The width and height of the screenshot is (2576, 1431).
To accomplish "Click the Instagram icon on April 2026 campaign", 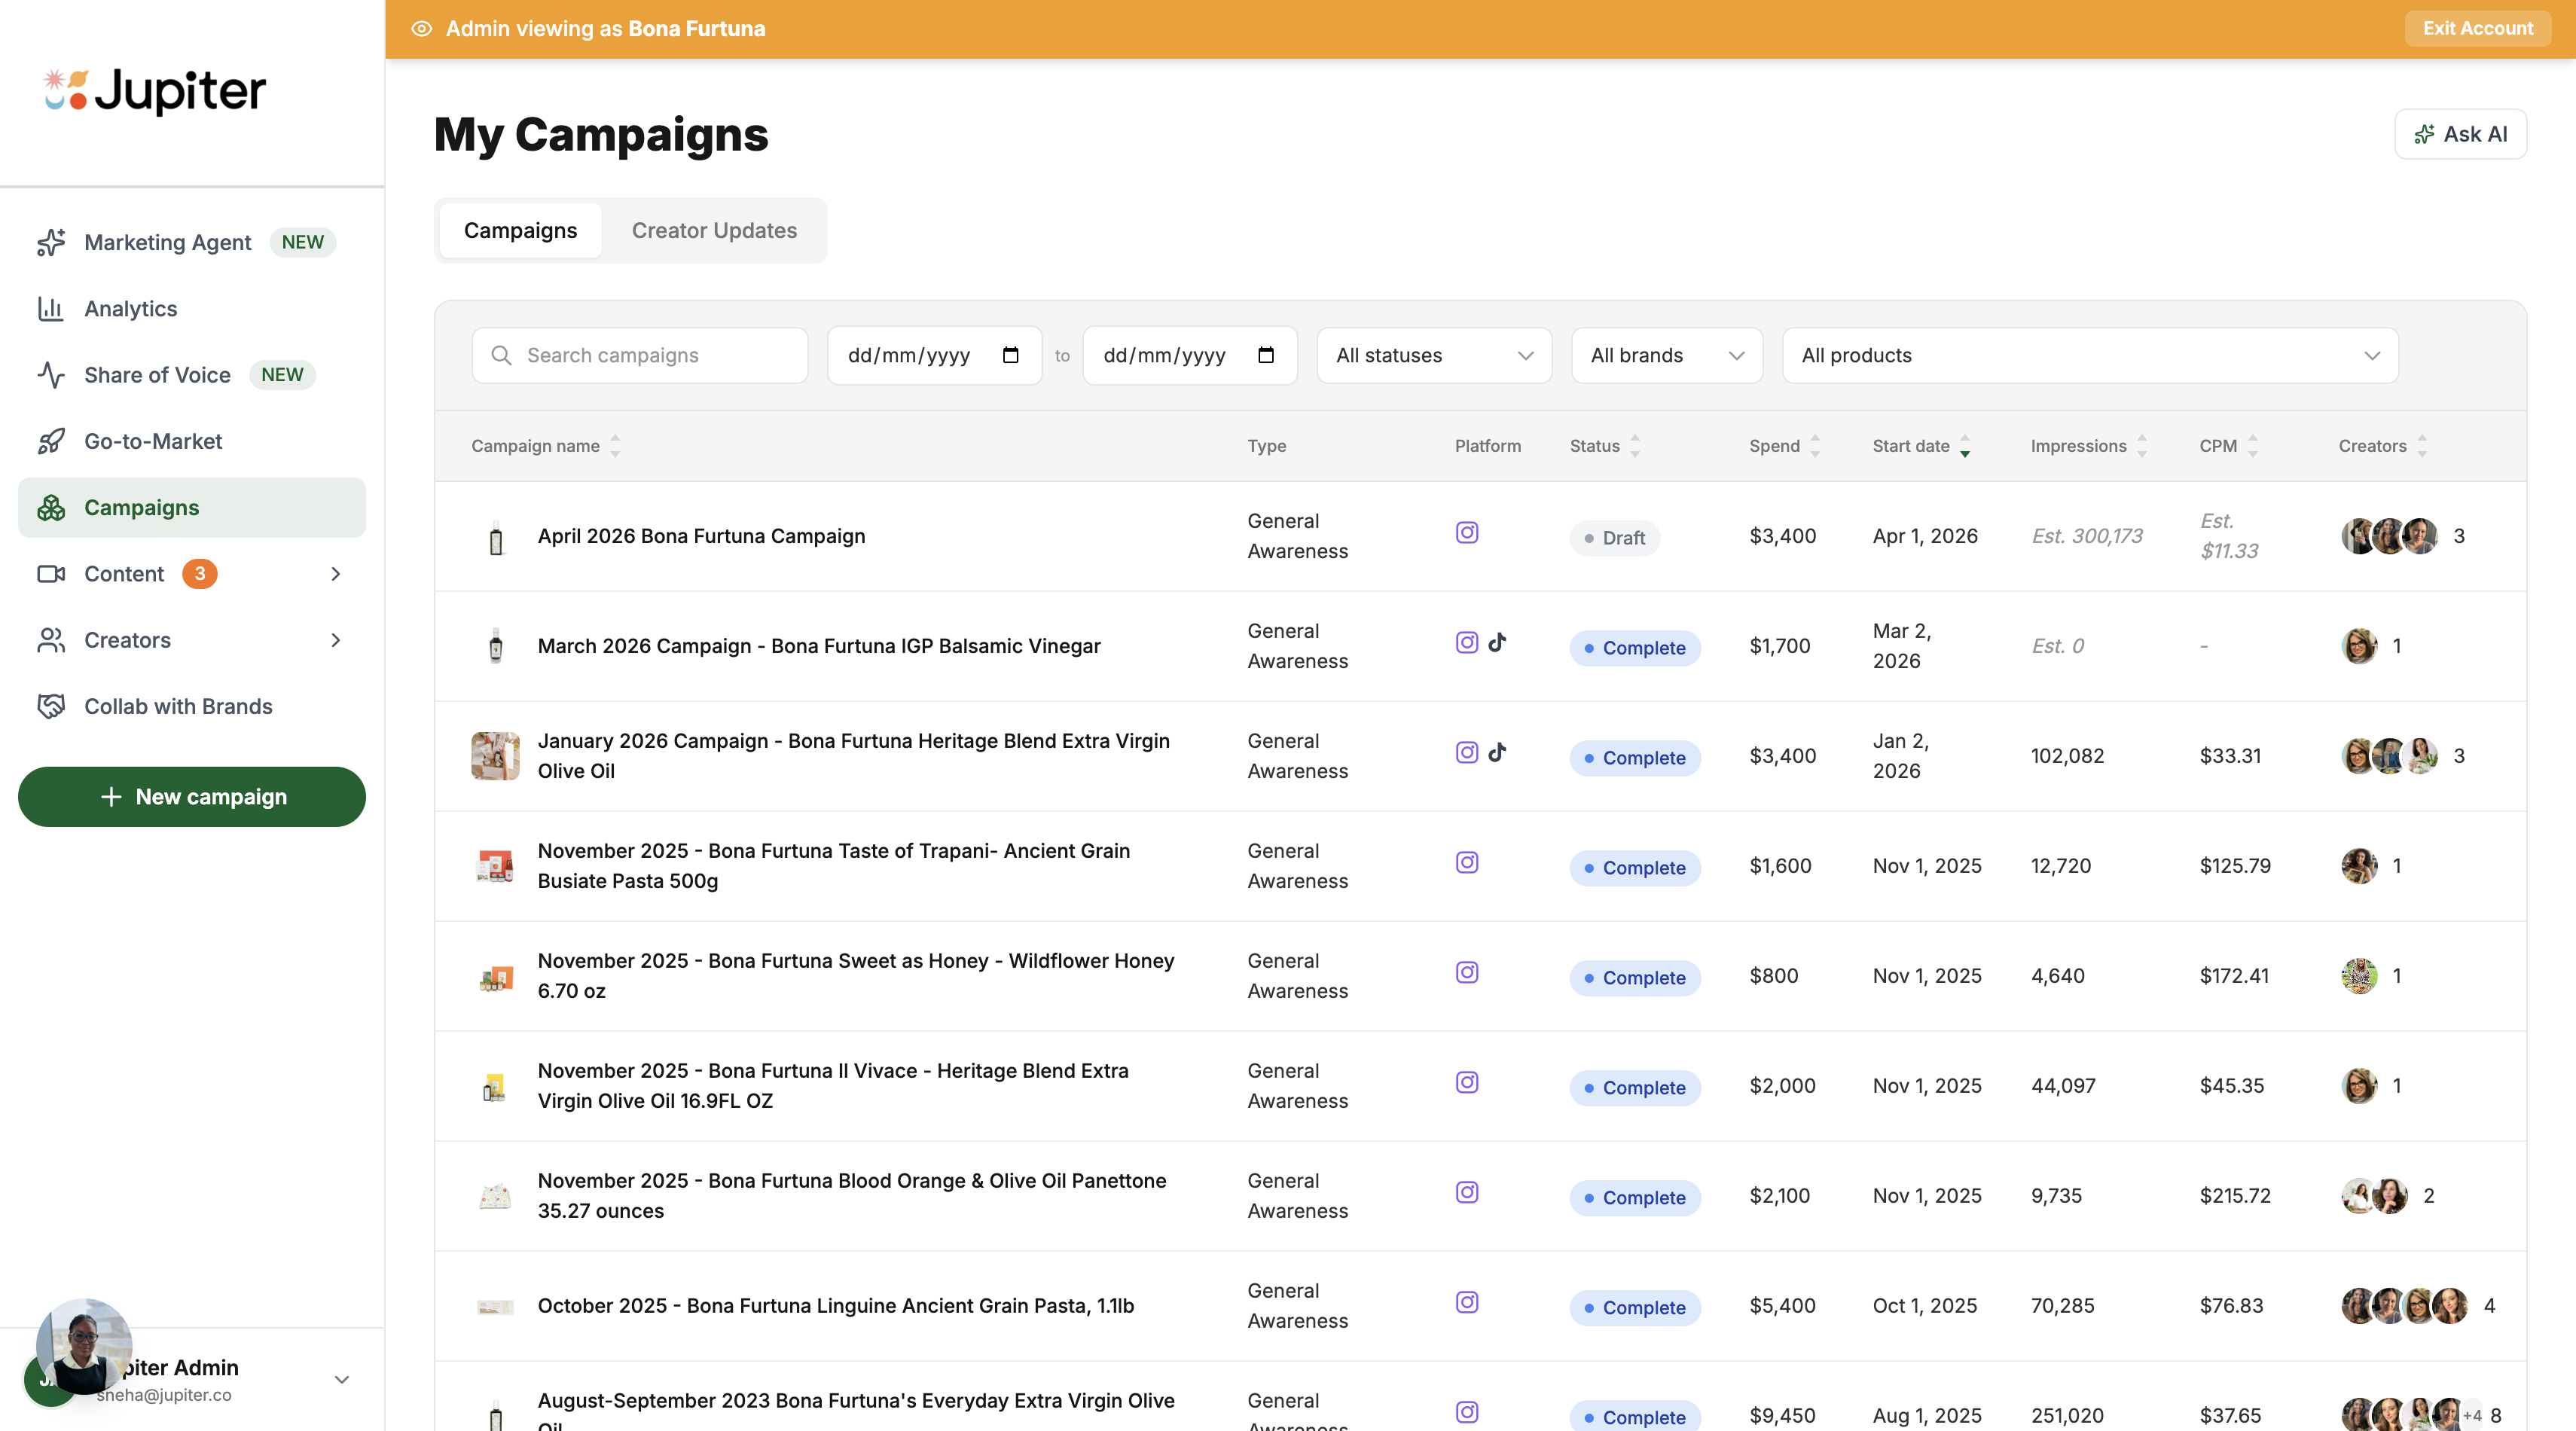I will click(1467, 533).
